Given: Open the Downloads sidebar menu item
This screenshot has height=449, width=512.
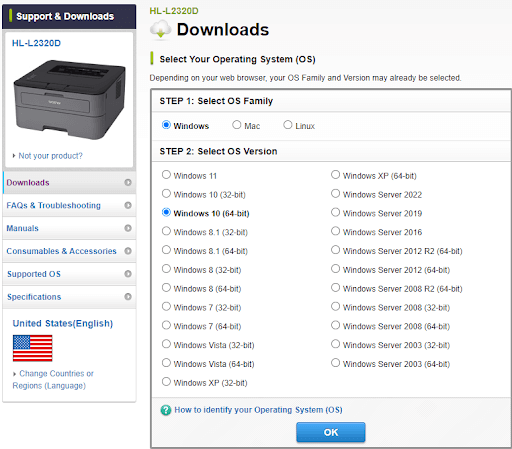Looking at the screenshot, I should point(69,183).
